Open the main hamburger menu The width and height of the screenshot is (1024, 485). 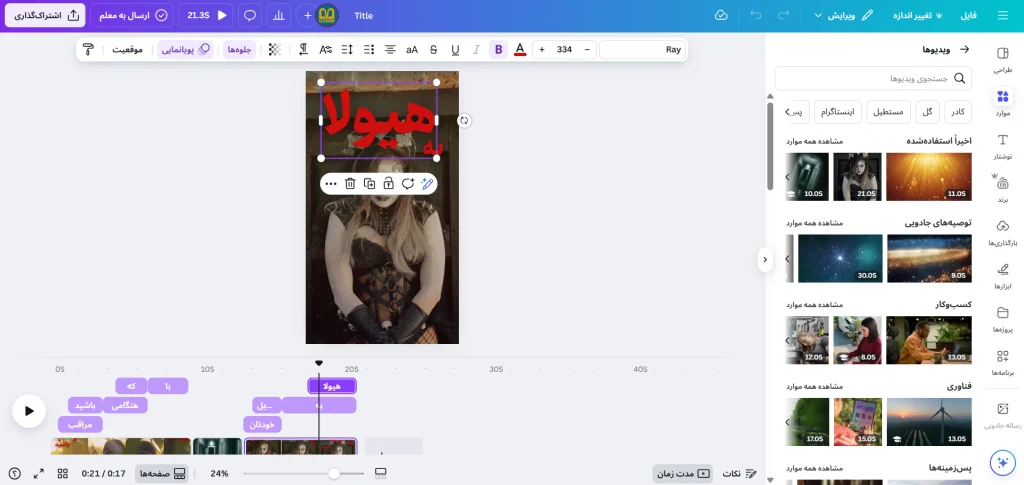click(x=1002, y=15)
